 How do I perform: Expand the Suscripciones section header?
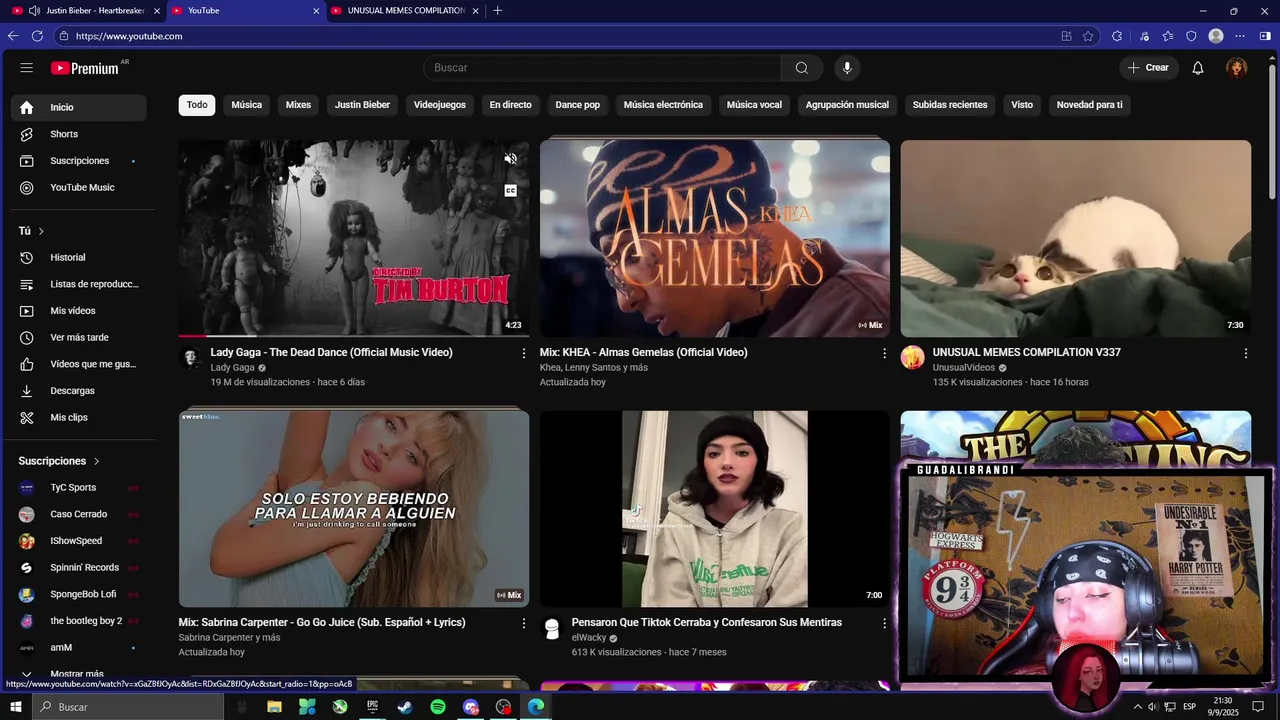click(x=59, y=461)
